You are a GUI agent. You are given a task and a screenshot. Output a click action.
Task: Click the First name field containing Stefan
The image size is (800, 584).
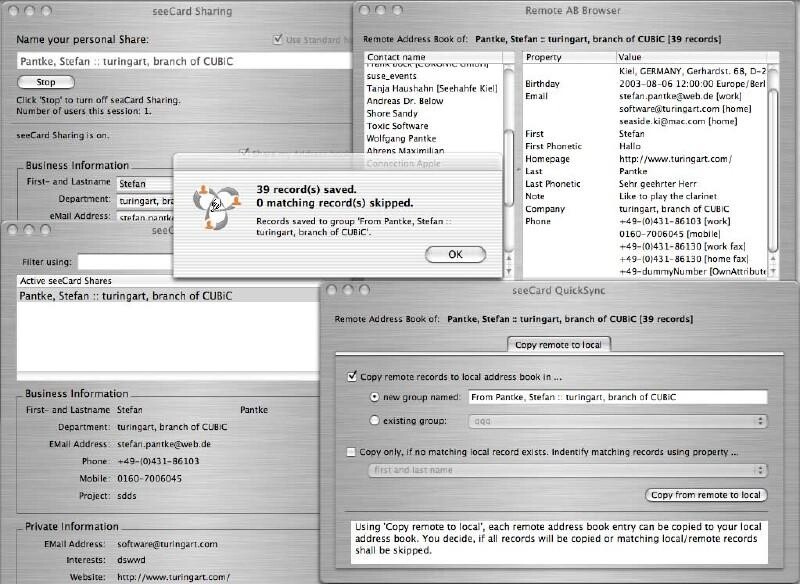145,184
